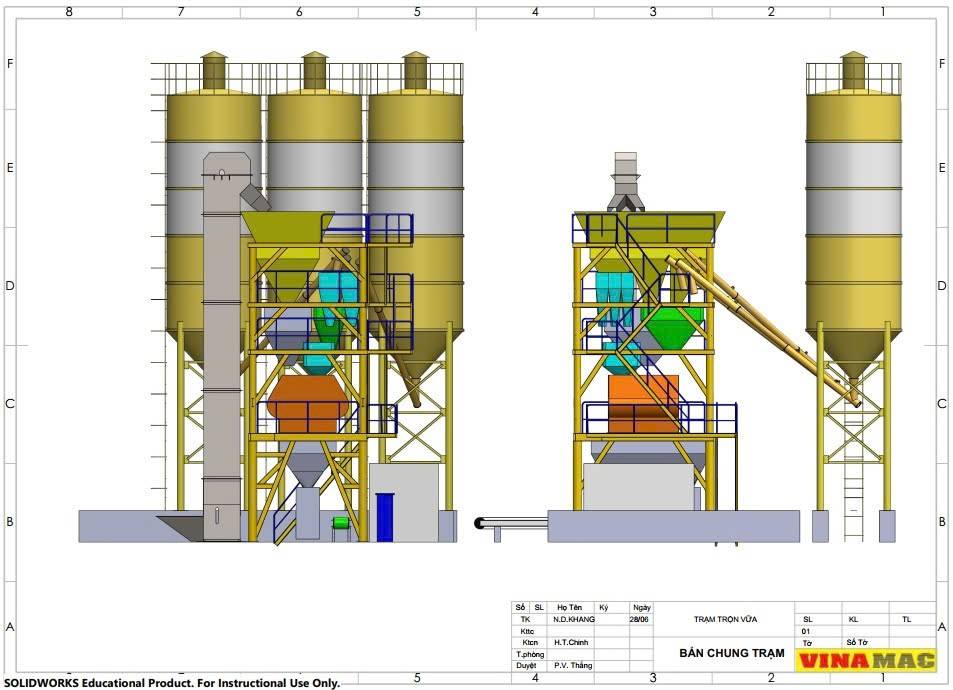Click the SOLIDWORKS Educational Product watermark text
Image resolution: width=953 pixels, height=690 pixels.
172,682
